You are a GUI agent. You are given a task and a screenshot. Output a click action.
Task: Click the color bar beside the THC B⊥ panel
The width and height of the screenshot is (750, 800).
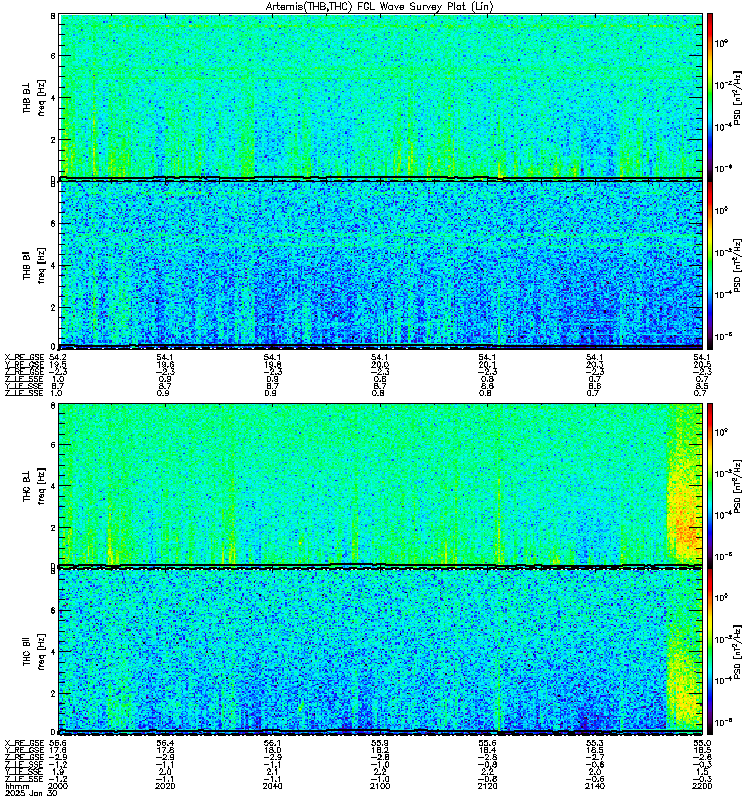click(709, 485)
